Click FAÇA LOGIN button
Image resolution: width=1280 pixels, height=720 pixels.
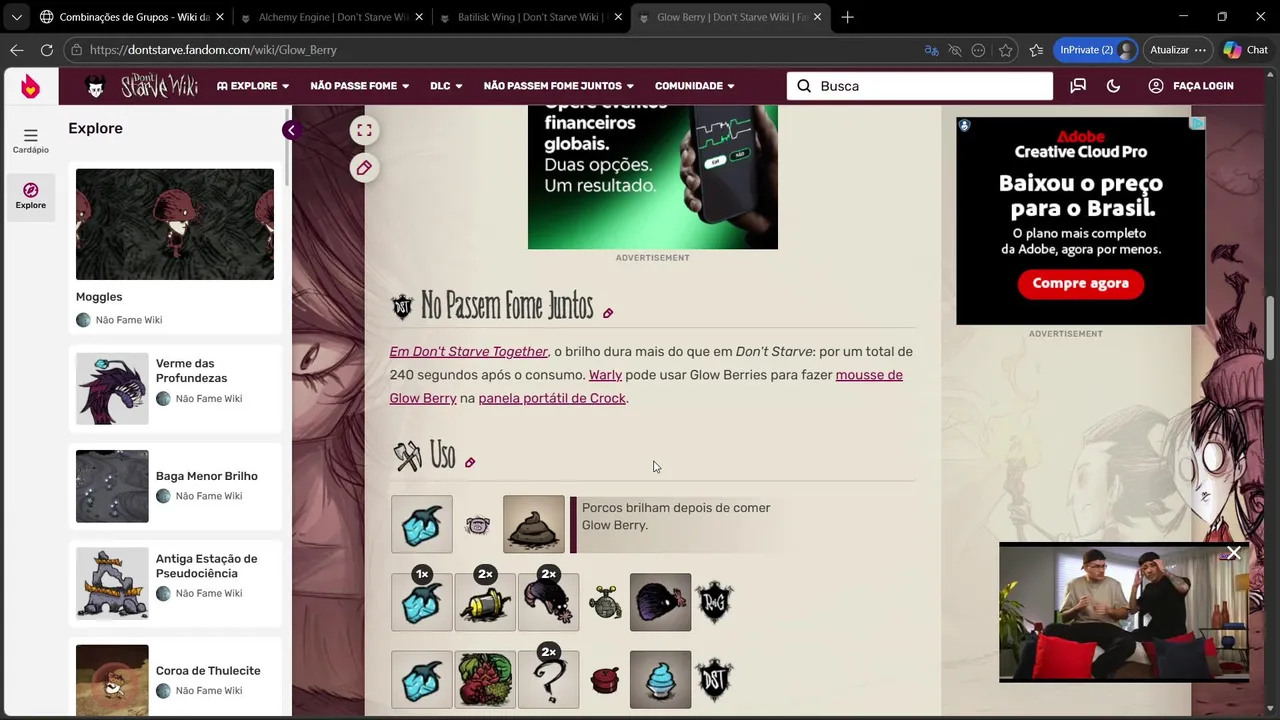[1191, 86]
